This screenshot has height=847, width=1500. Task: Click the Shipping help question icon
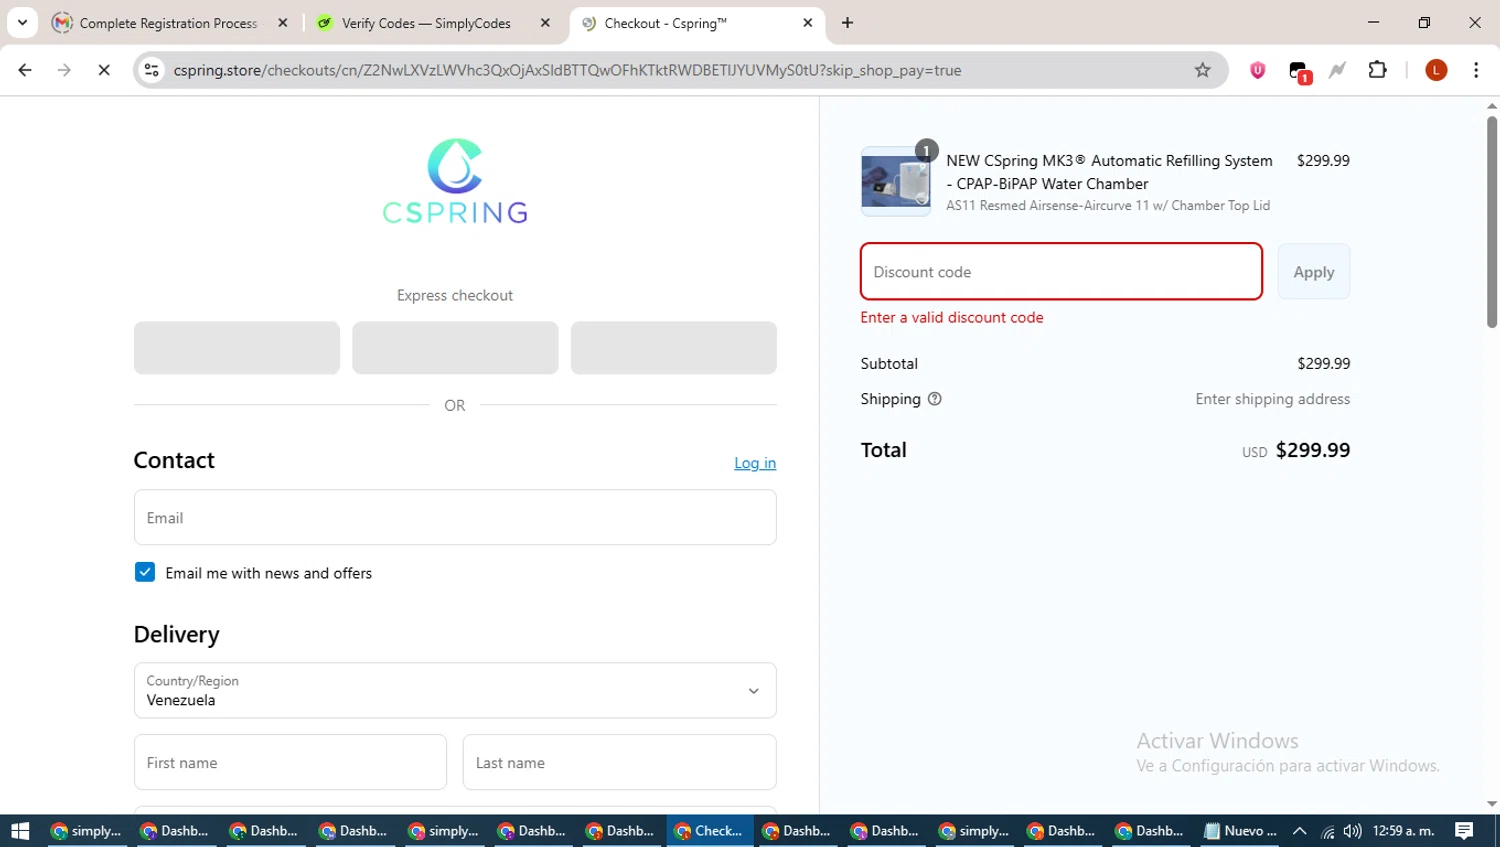click(x=935, y=399)
